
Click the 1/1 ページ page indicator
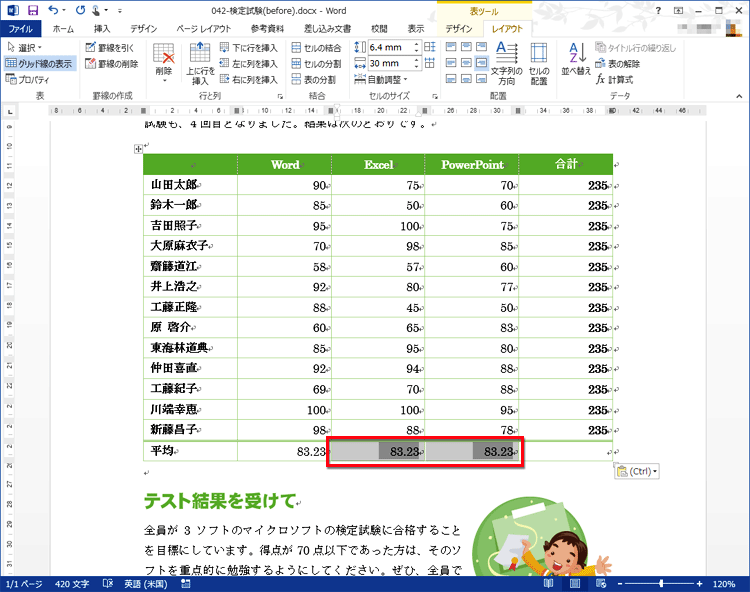[24, 583]
